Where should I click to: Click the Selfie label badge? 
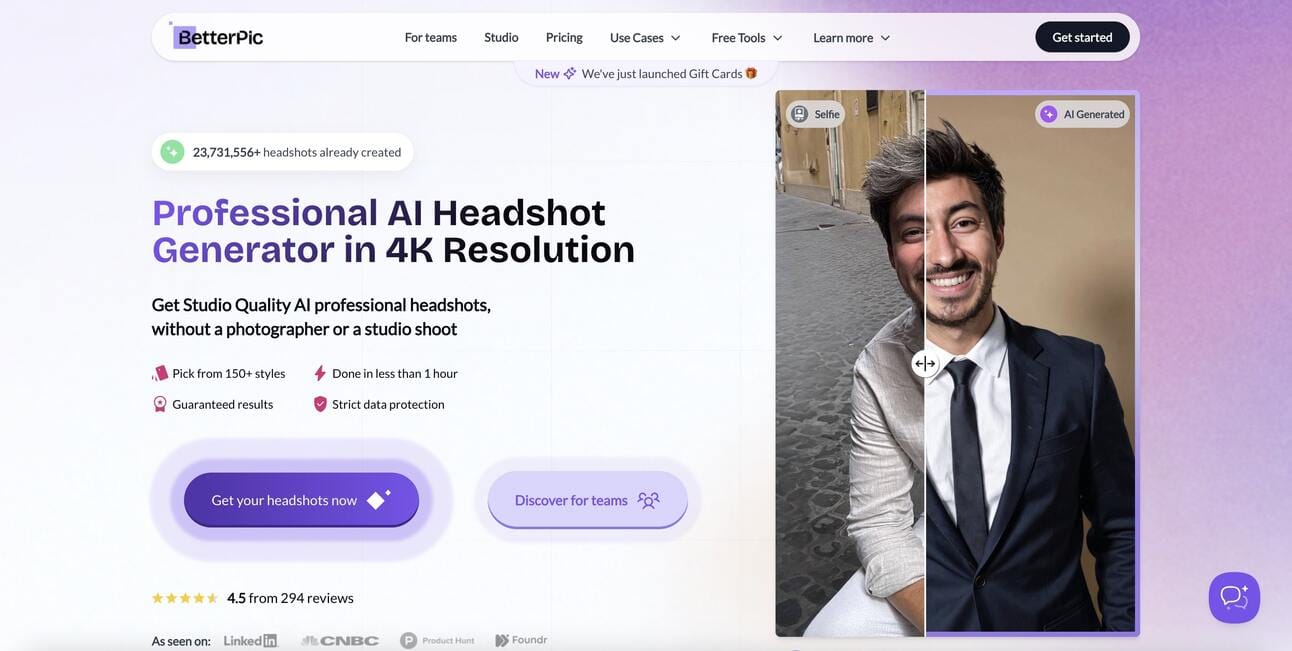coord(815,114)
